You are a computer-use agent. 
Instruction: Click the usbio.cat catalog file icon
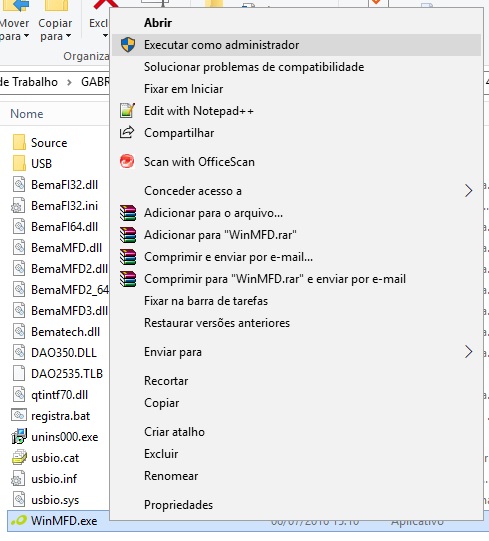click(x=19, y=458)
